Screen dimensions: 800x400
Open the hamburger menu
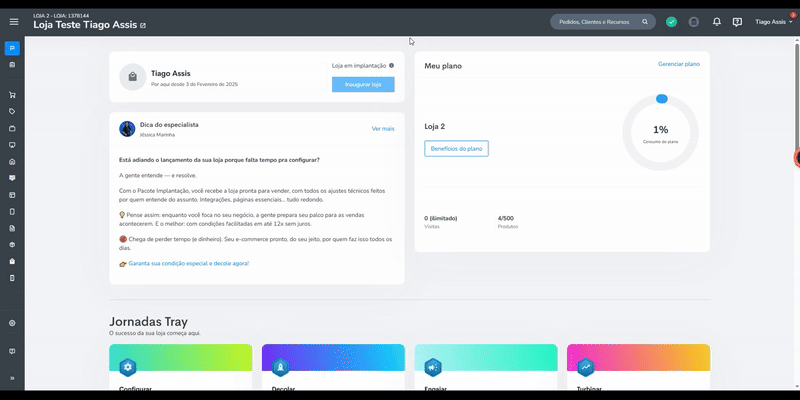[14, 21]
